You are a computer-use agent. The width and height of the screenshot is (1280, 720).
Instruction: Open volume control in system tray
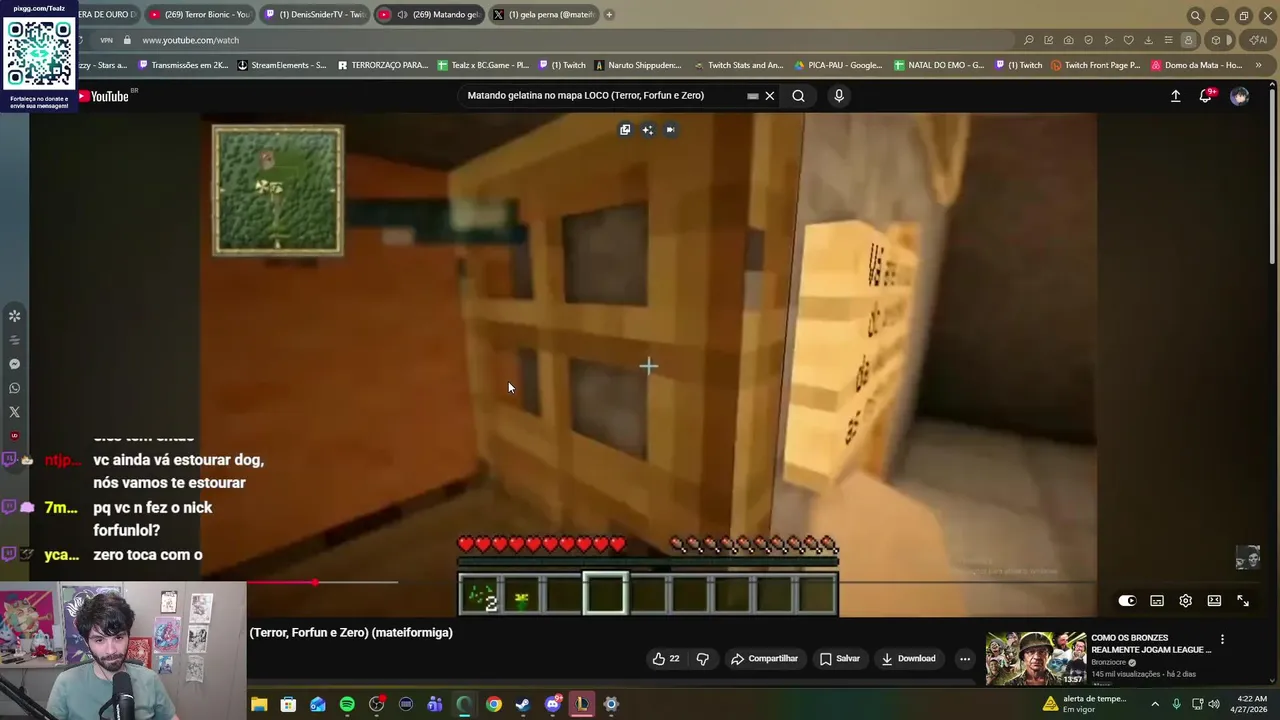point(1216,704)
